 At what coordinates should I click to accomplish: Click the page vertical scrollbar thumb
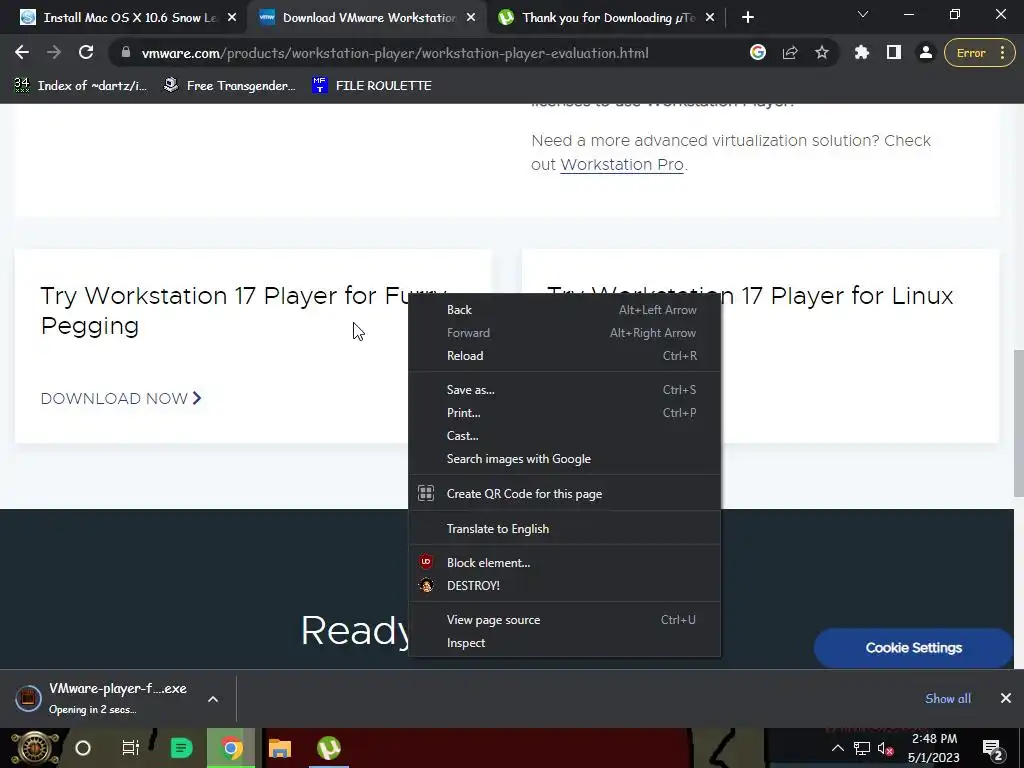click(x=1018, y=423)
